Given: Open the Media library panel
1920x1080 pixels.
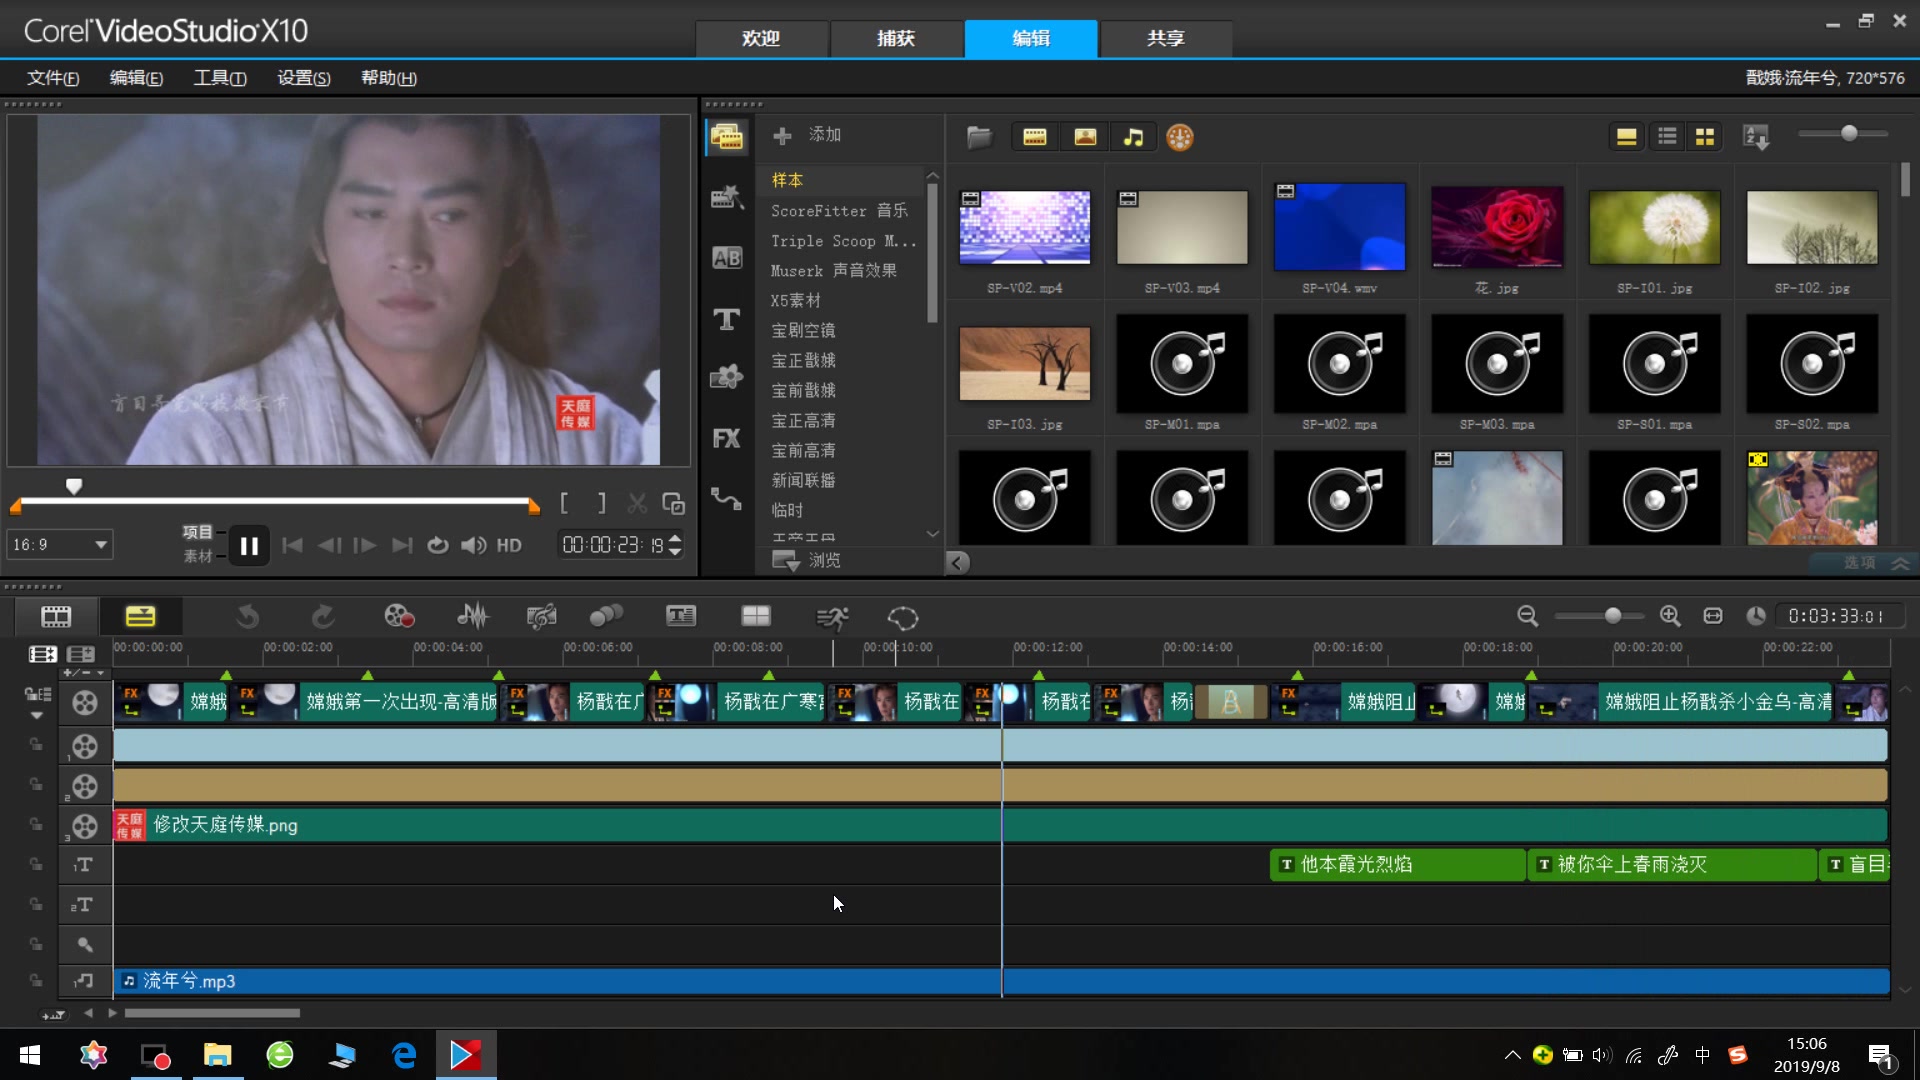Looking at the screenshot, I should point(727,137).
